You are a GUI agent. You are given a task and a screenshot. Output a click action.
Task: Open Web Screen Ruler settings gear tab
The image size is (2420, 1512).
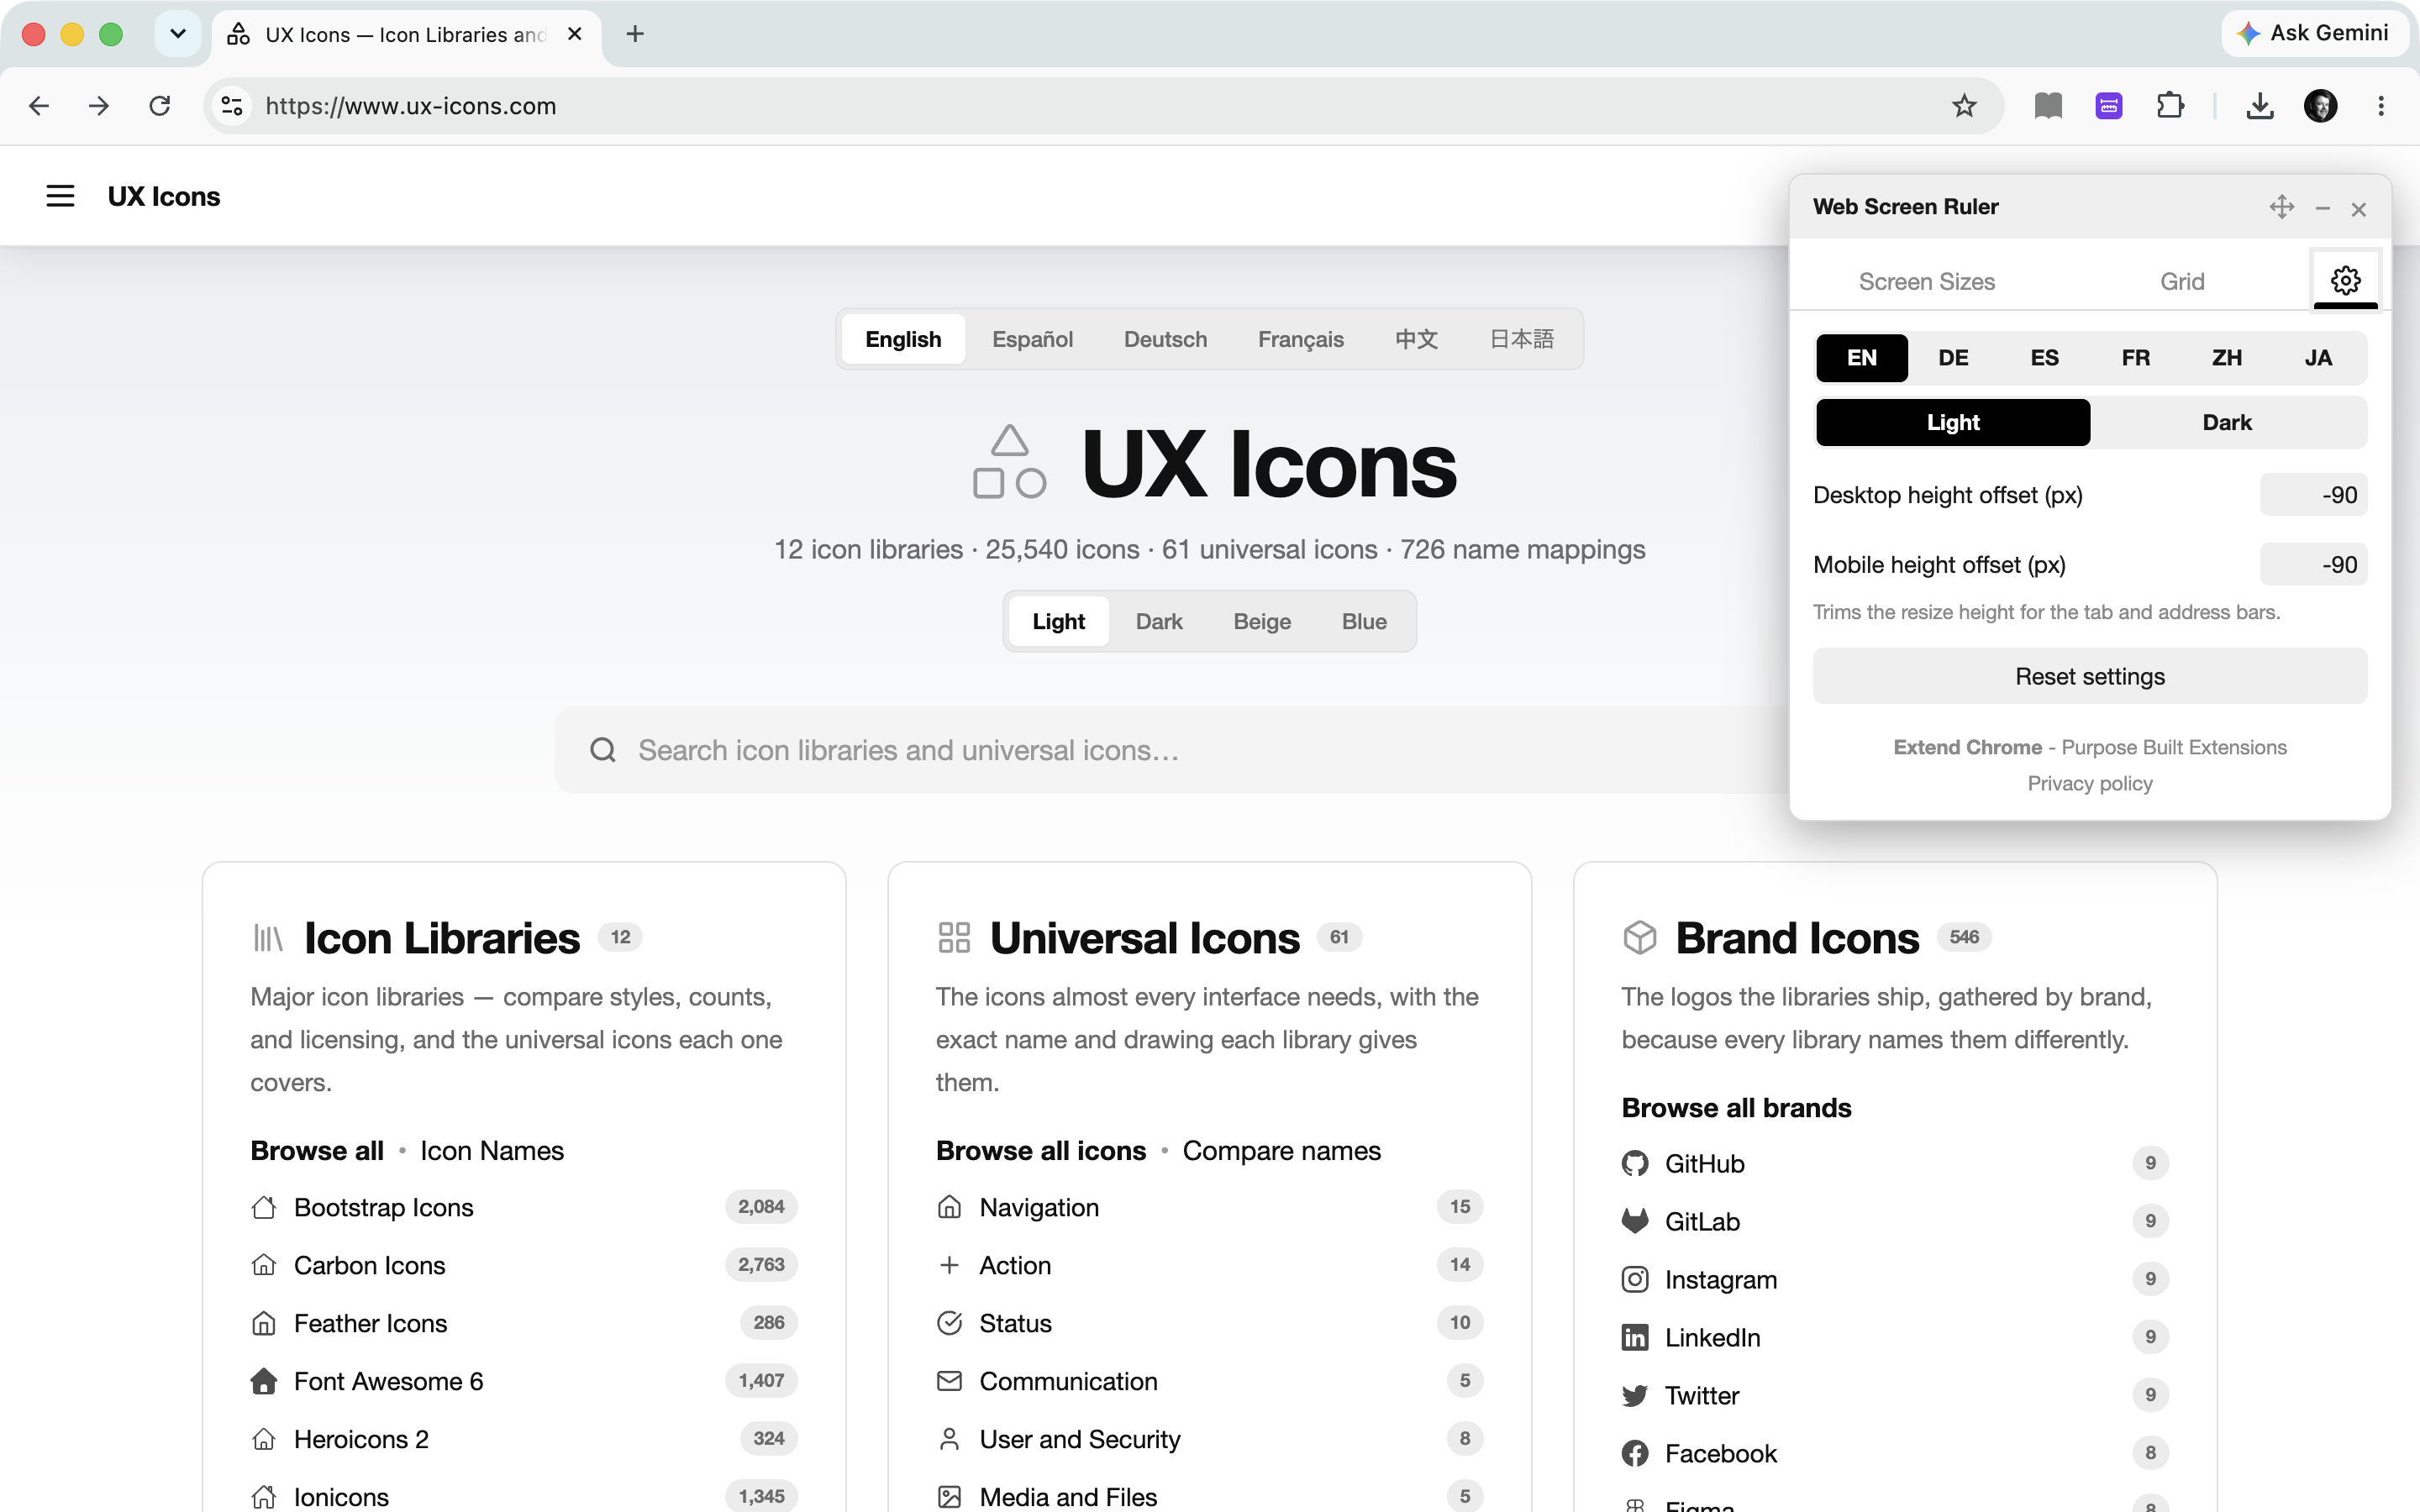pos(2345,280)
